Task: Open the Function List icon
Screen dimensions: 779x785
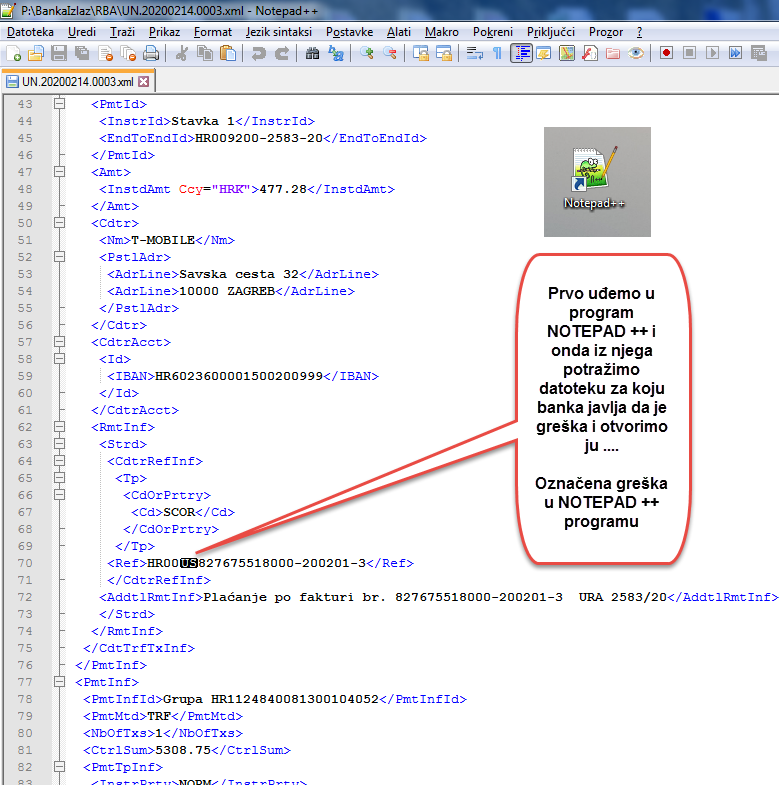Action: pyautogui.click(x=590, y=53)
